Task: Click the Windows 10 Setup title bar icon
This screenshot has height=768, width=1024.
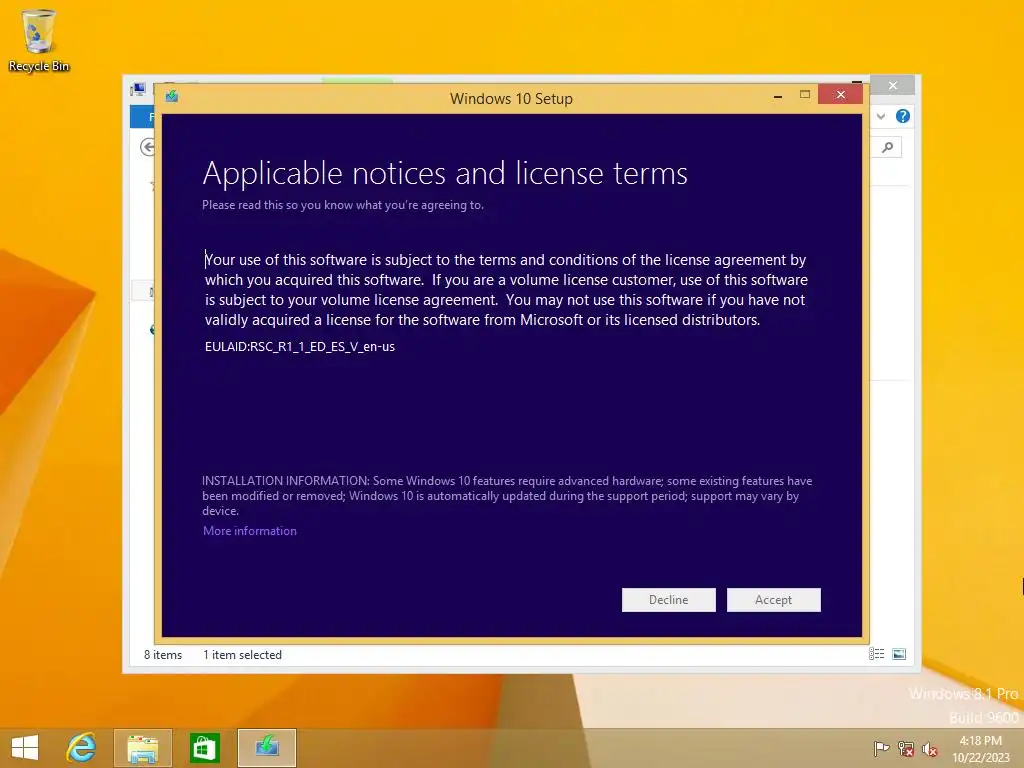Action: pos(172,97)
